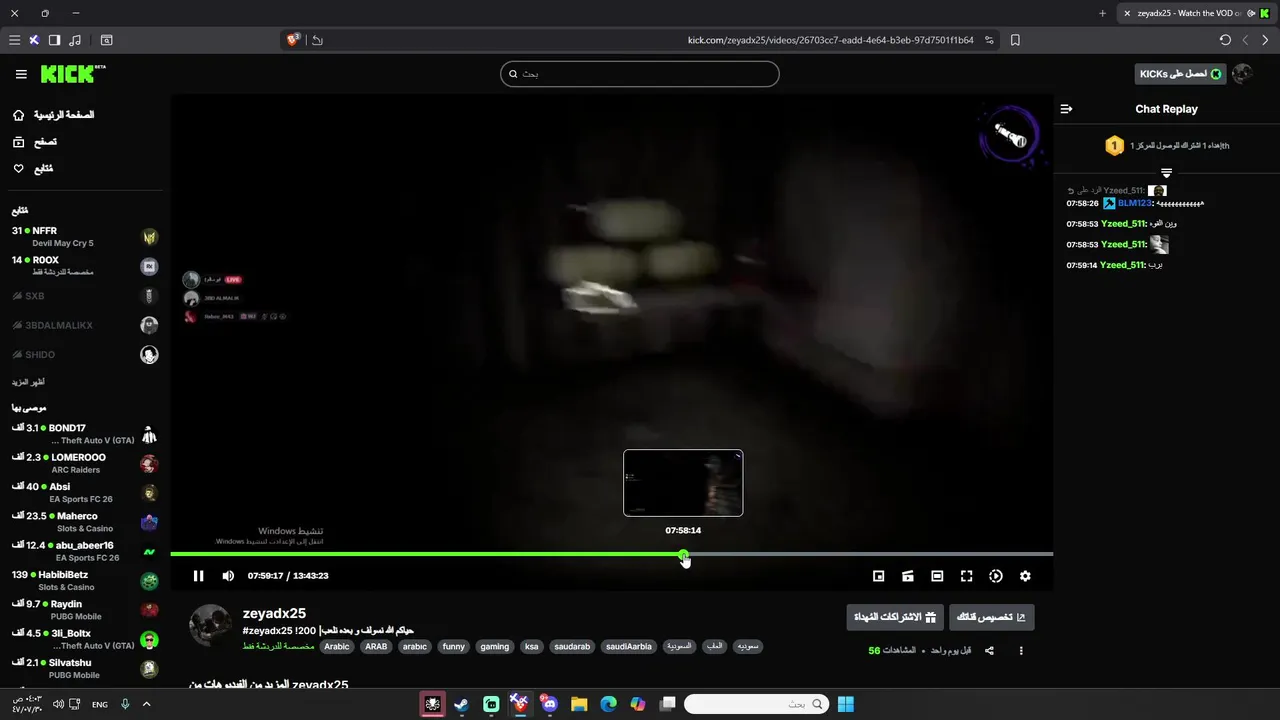The height and width of the screenshot is (720, 1280).
Task: Open the SHIDO channel
Action: (85, 355)
